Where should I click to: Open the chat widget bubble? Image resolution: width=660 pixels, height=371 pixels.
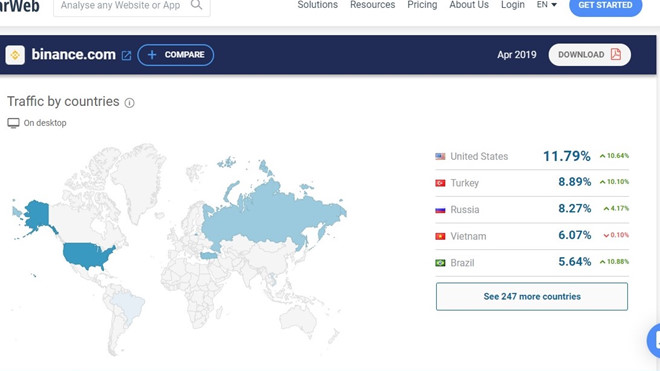click(x=654, y=340)
